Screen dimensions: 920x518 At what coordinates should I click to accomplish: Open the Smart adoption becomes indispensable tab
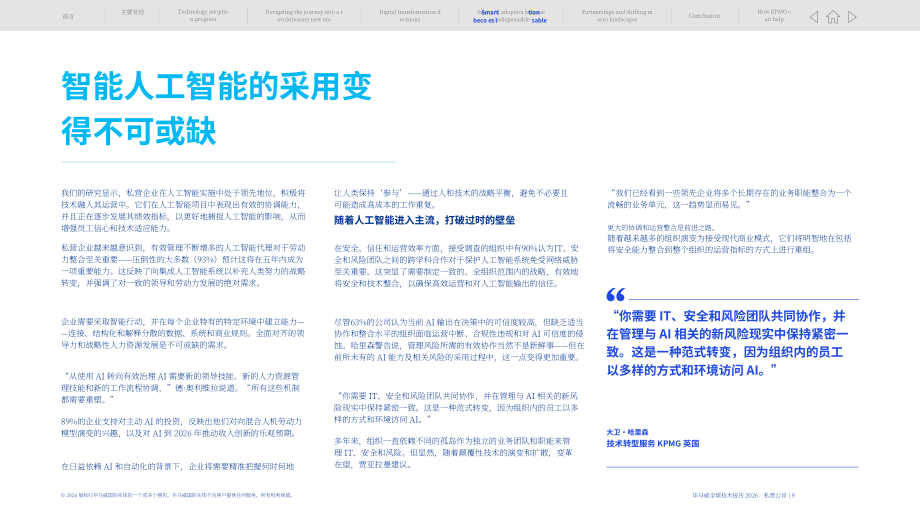(x=510, y=16)
